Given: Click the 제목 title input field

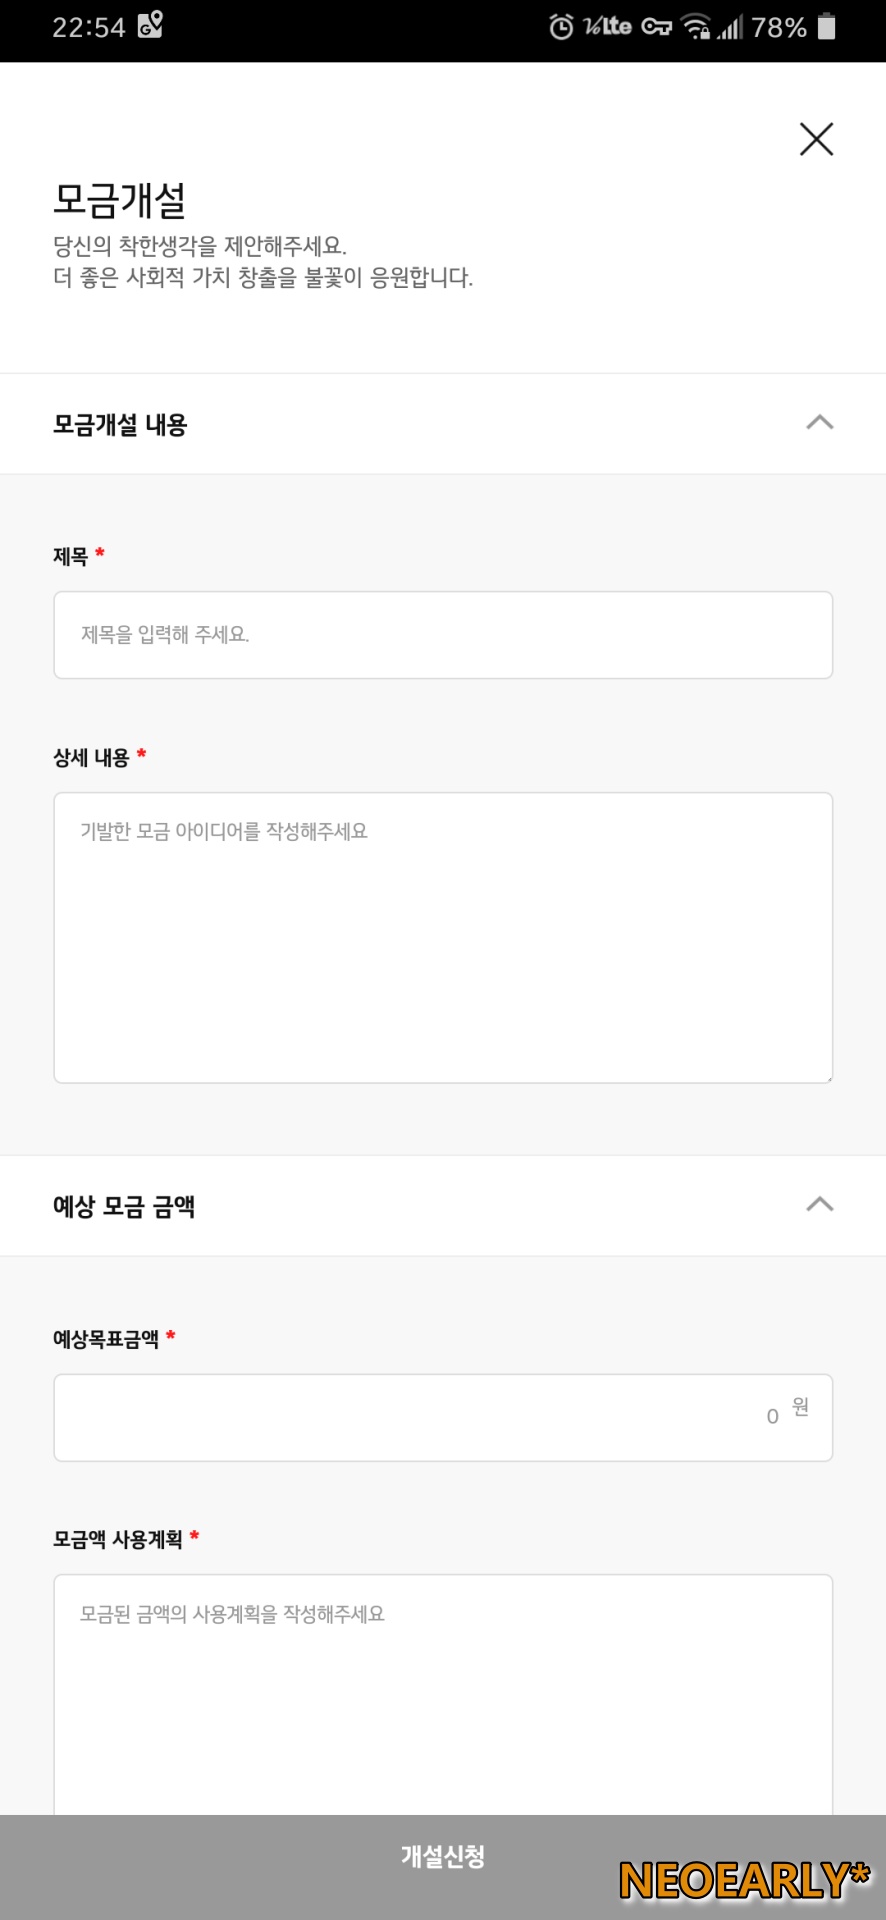Looking at the screenshot, I should click(x=443, y=635).
